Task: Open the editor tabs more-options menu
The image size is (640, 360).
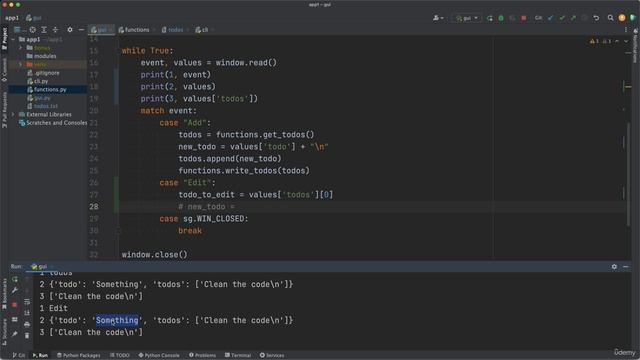Action: pyautogui.click(x=626, y=30)
